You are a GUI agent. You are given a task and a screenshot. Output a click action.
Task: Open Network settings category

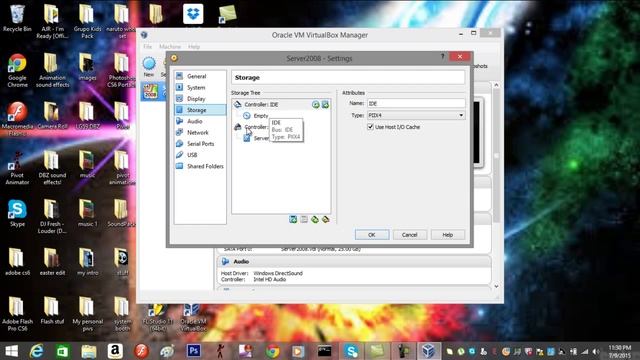click(x=200, y=133)
